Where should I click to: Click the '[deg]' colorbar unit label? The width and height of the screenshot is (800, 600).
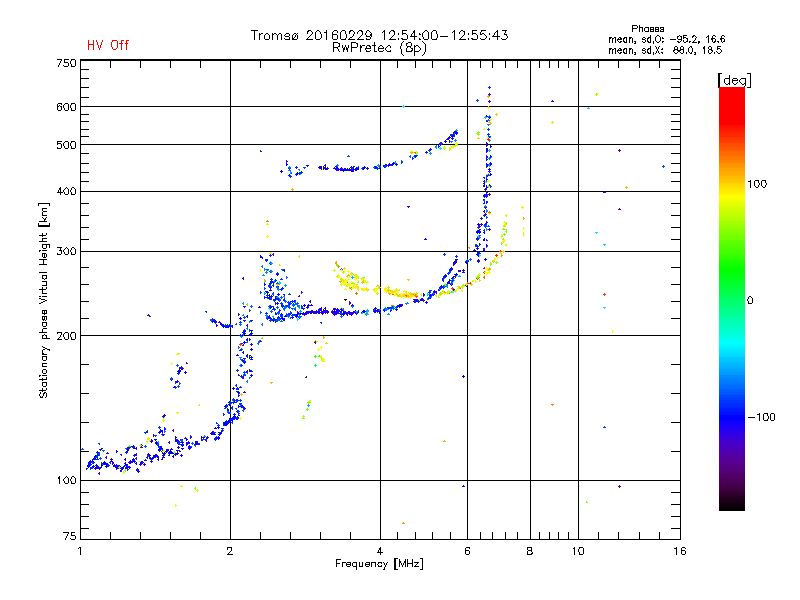click(734, 80)
